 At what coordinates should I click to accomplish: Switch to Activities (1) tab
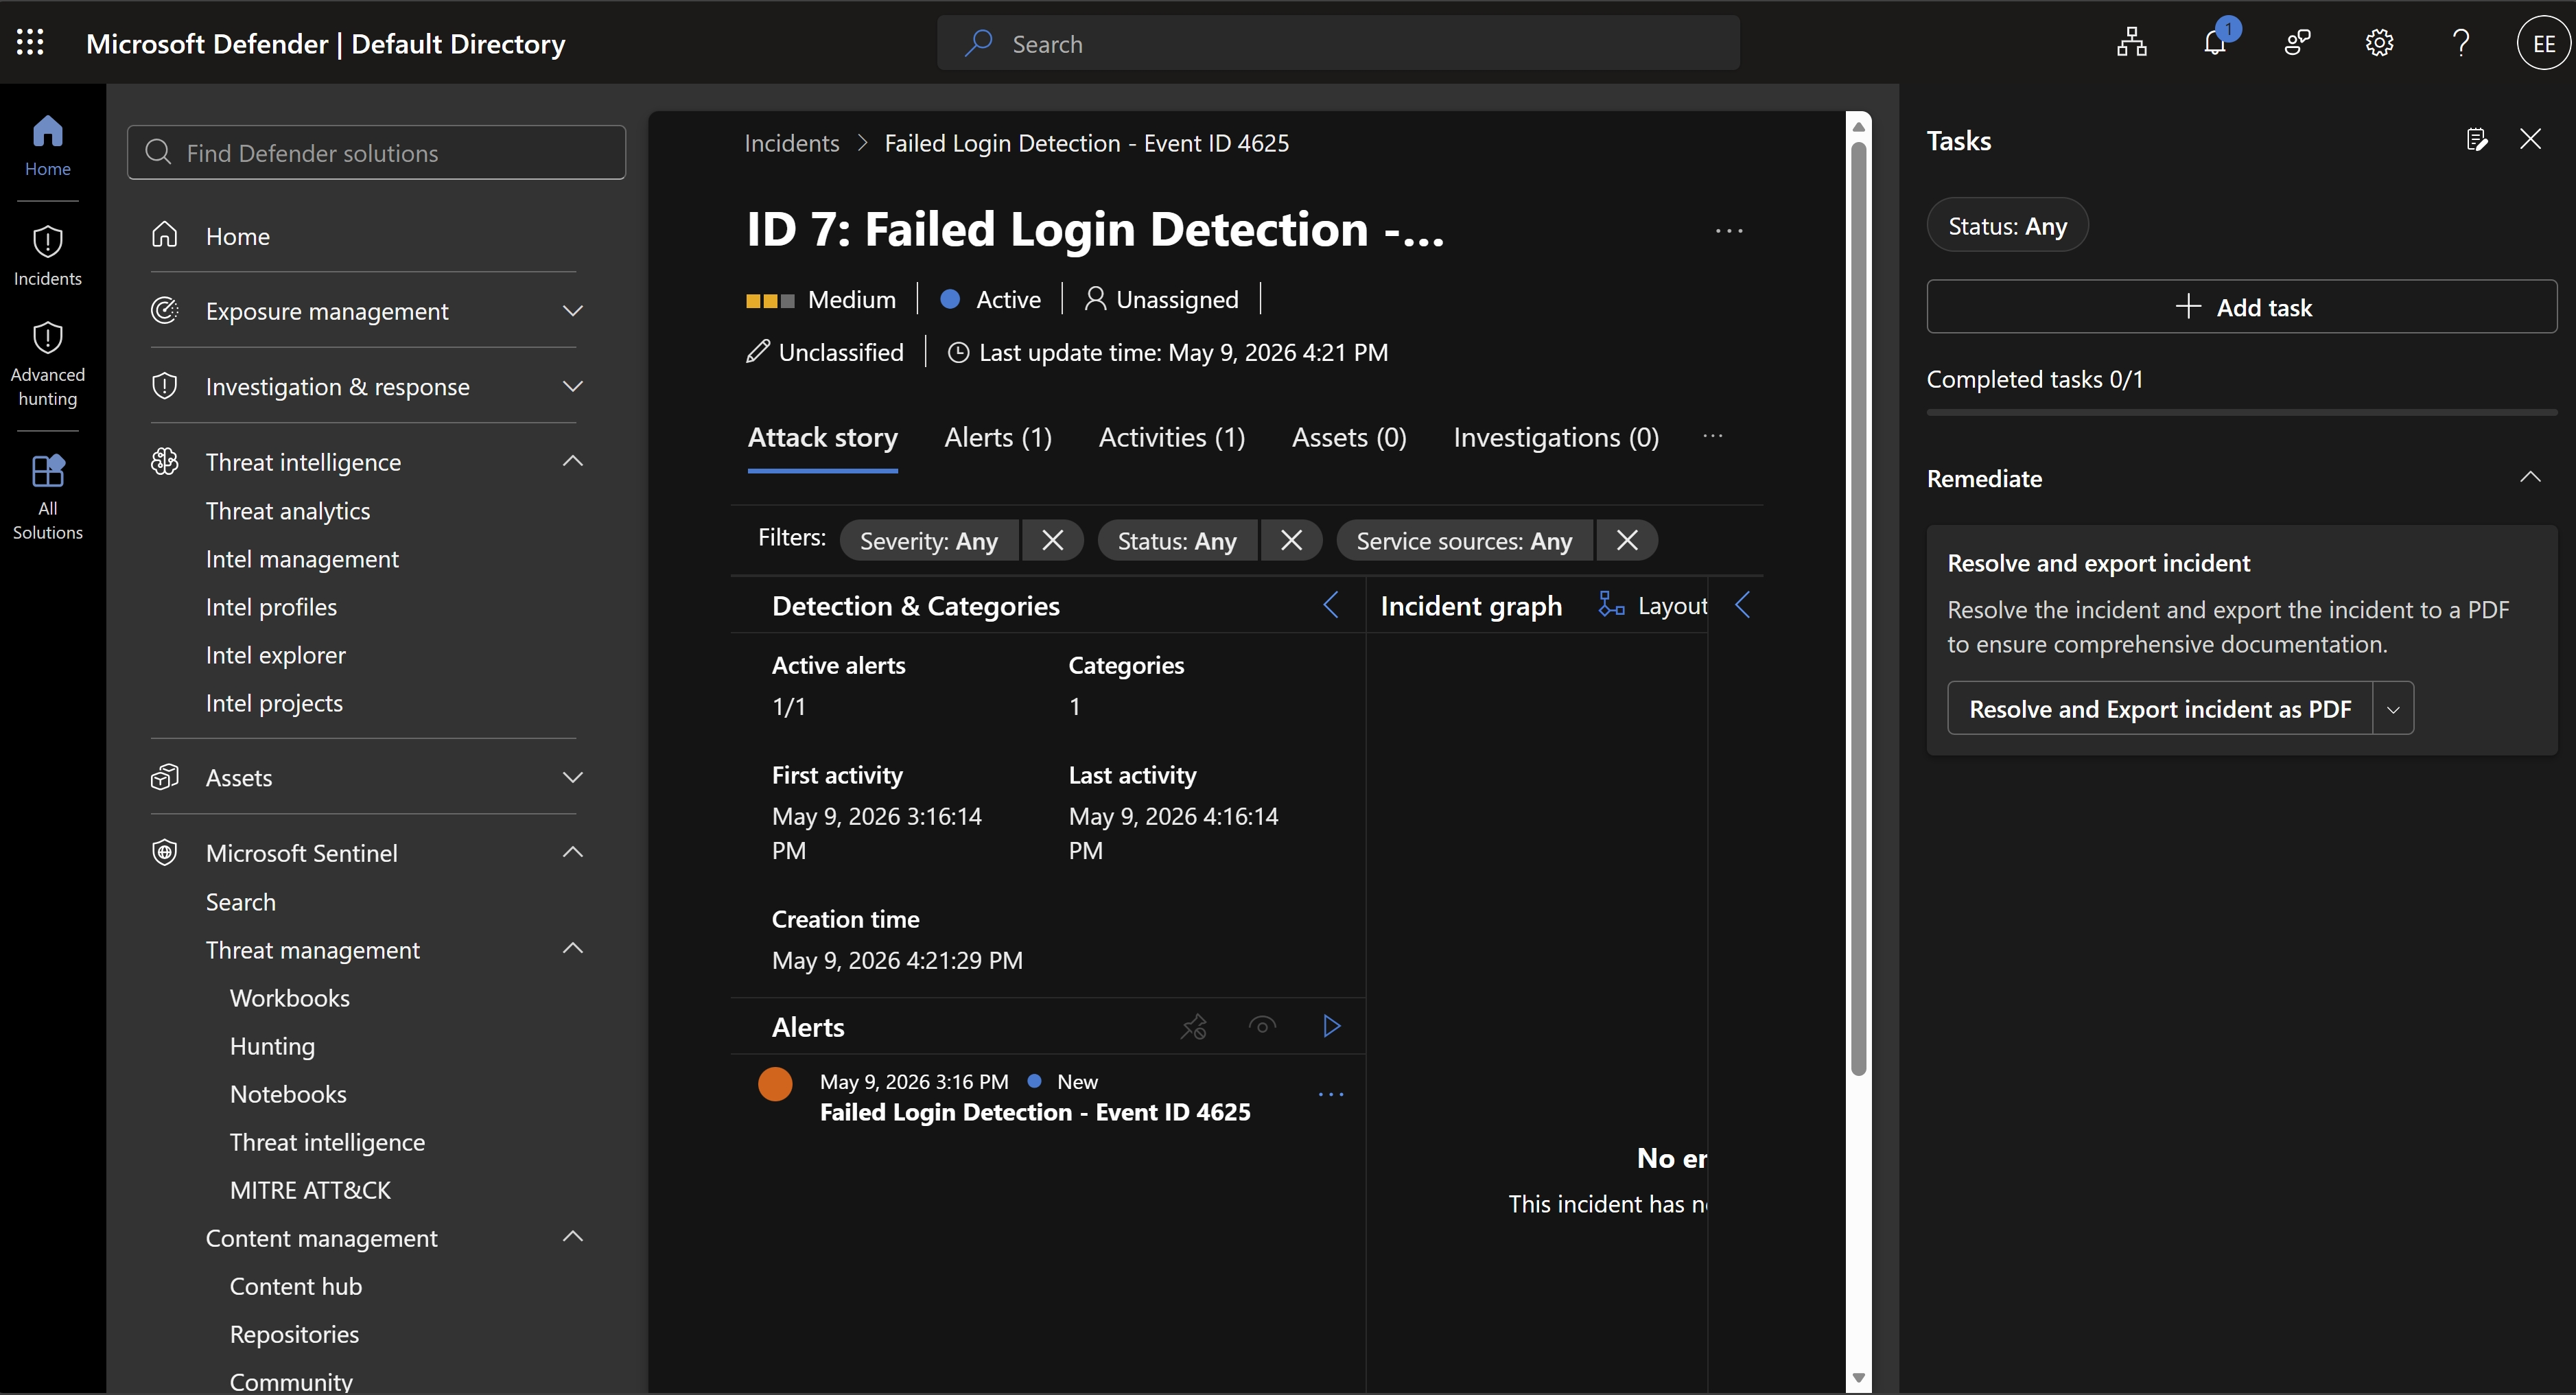(1171, 437)
